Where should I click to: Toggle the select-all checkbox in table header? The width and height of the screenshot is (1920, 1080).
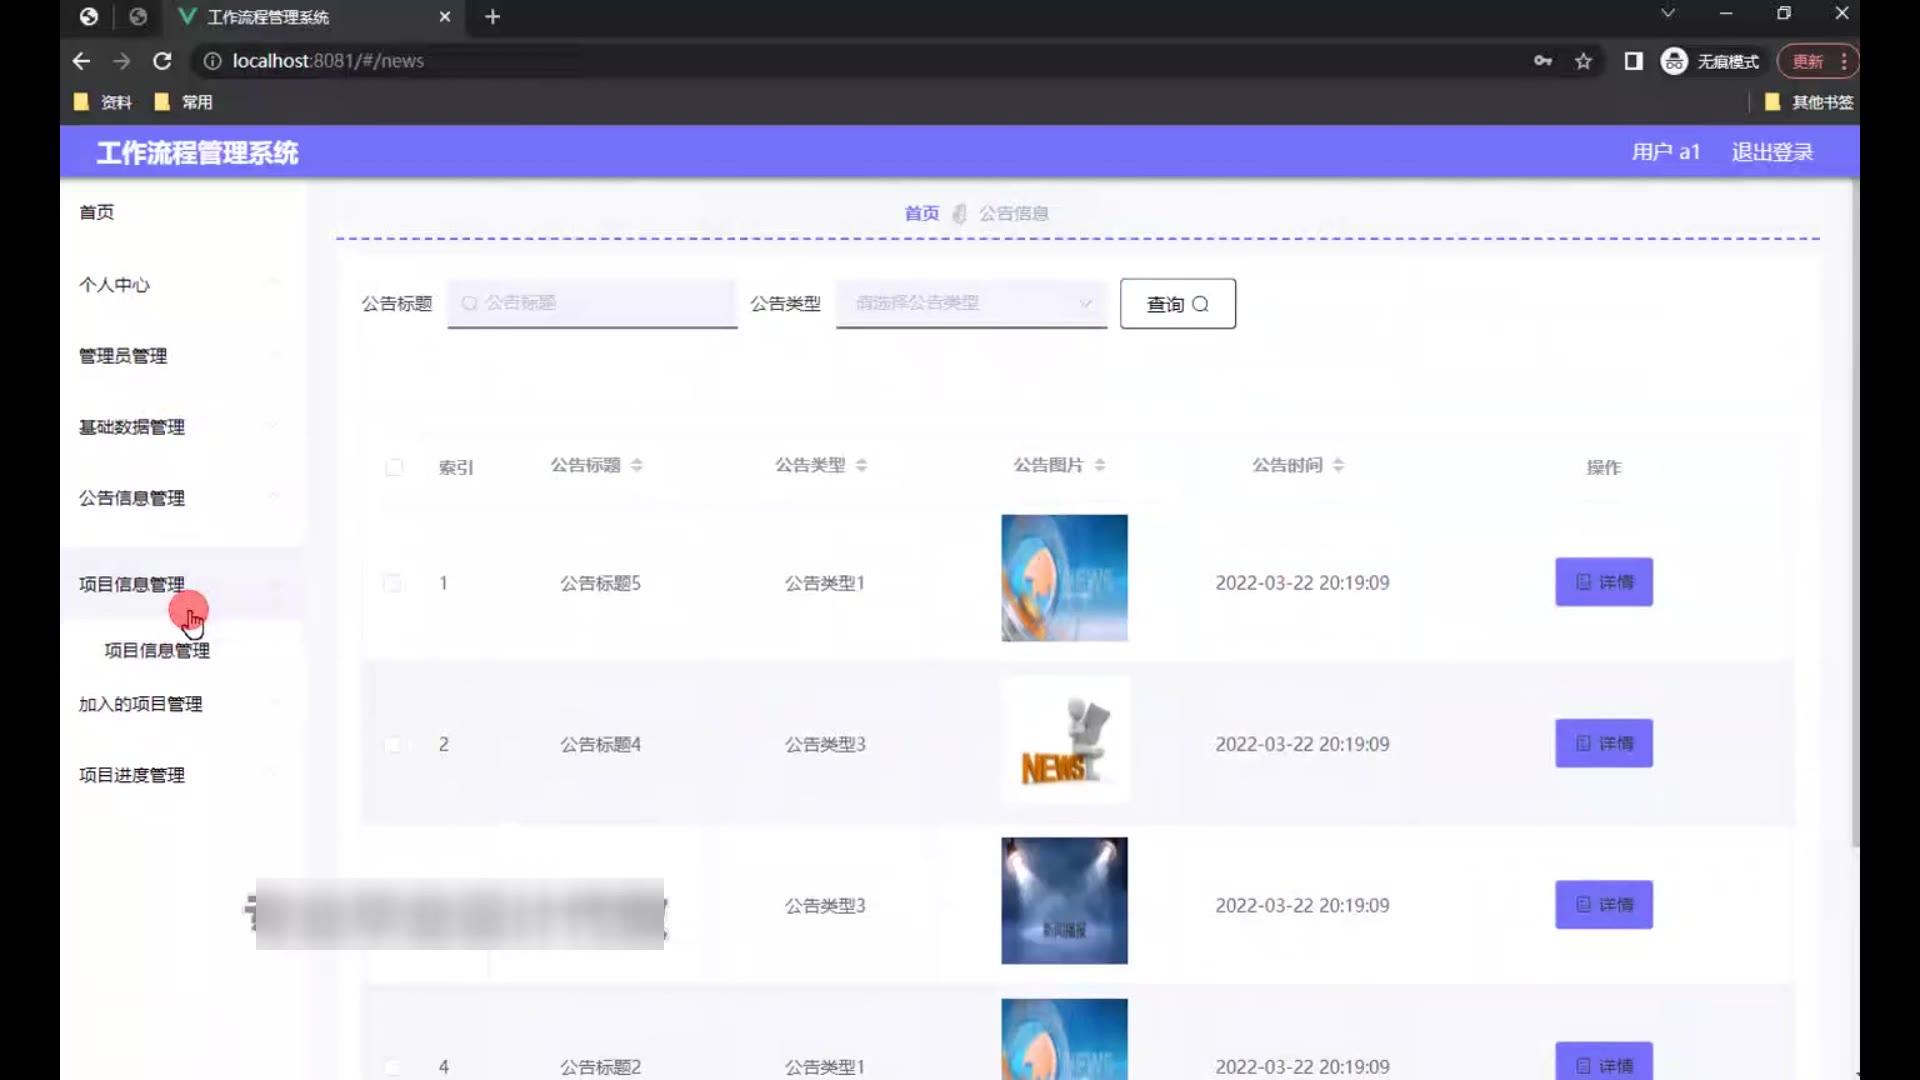[394, 467]
